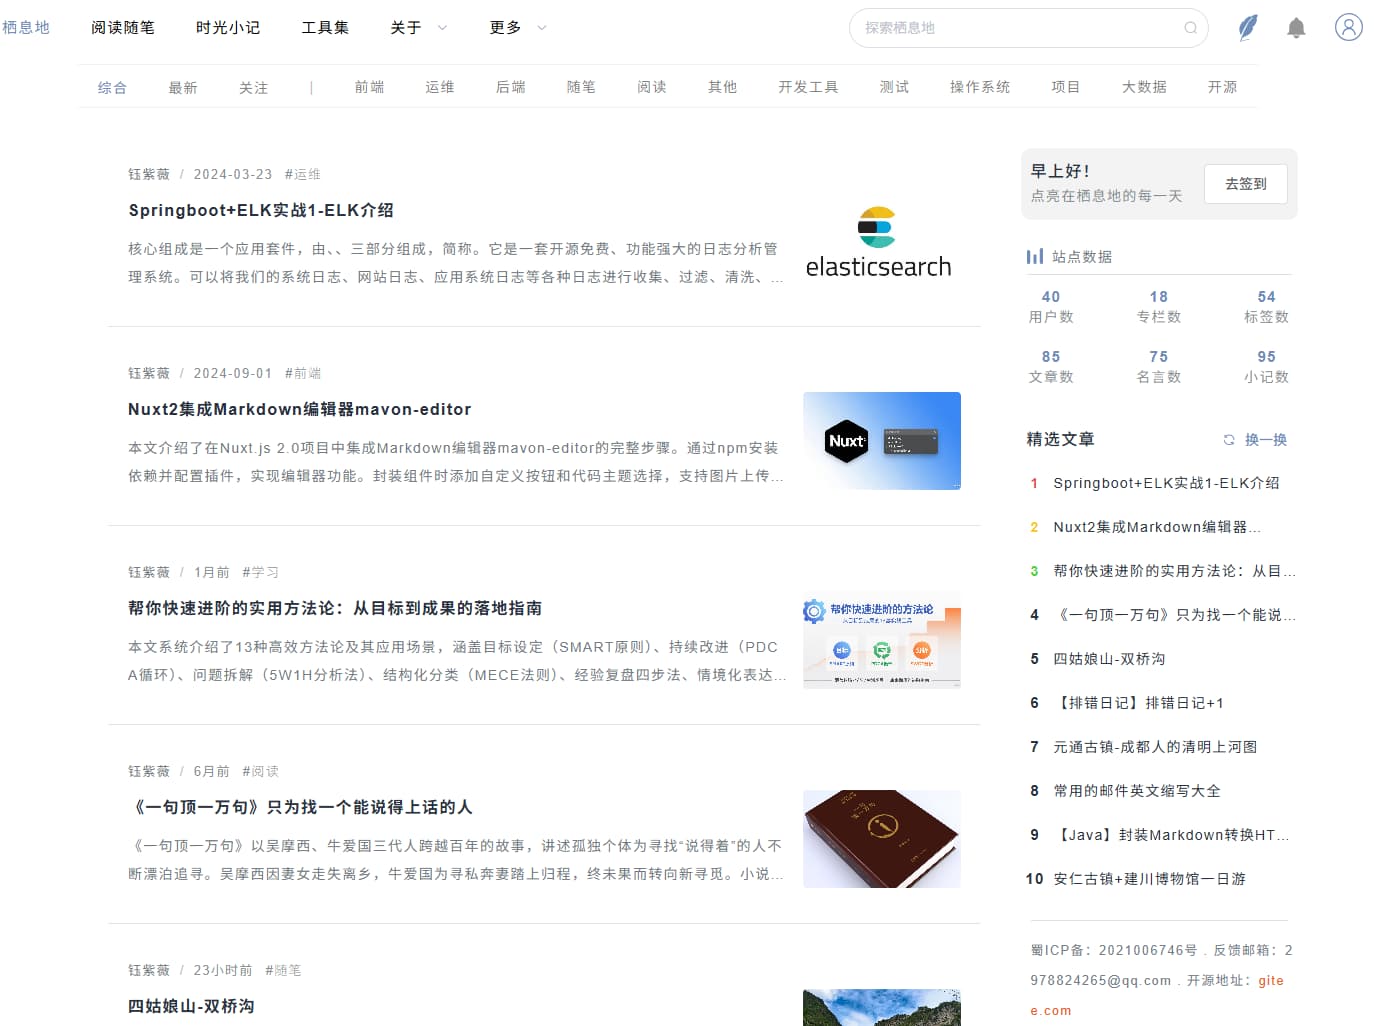Select the 大数据 category tab
Image resolution: width=1376 pixels, height=1026 pixels.
tap(1143, 87)
